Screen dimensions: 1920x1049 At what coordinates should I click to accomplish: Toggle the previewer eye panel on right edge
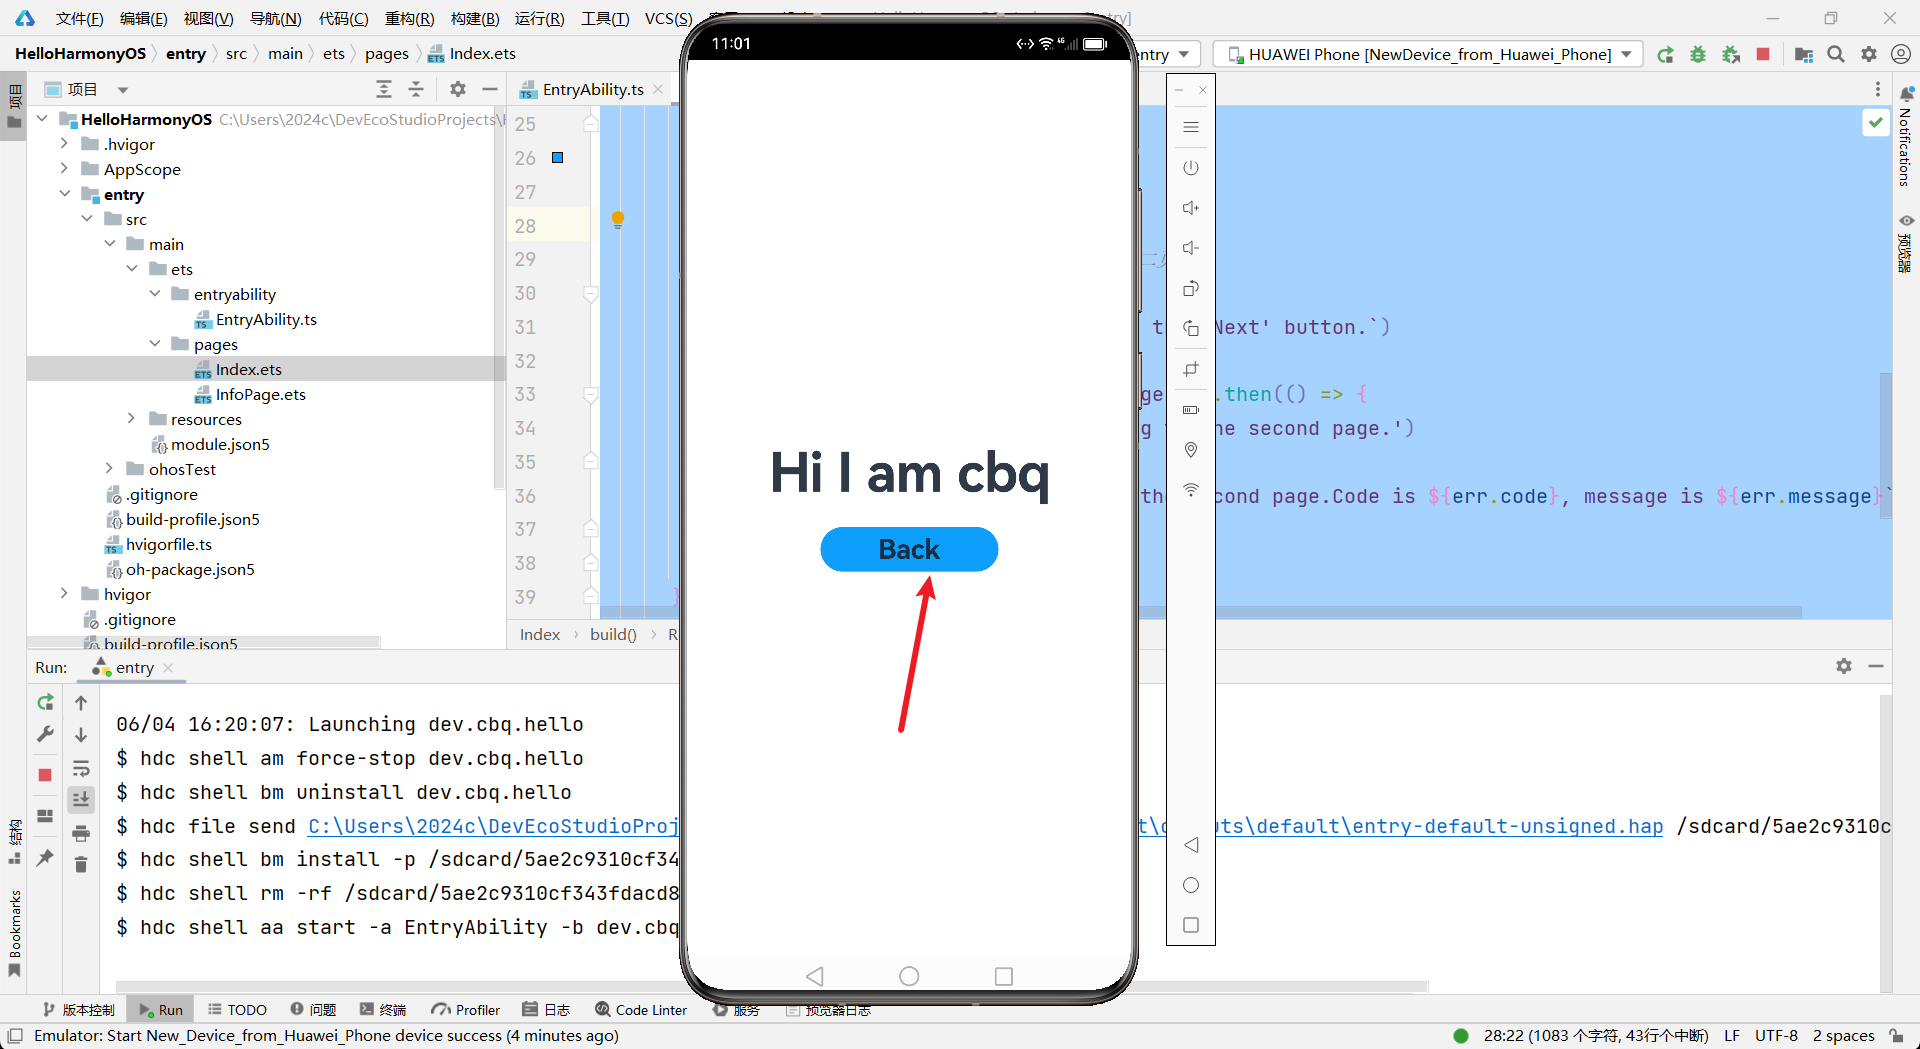(1906, 245)
